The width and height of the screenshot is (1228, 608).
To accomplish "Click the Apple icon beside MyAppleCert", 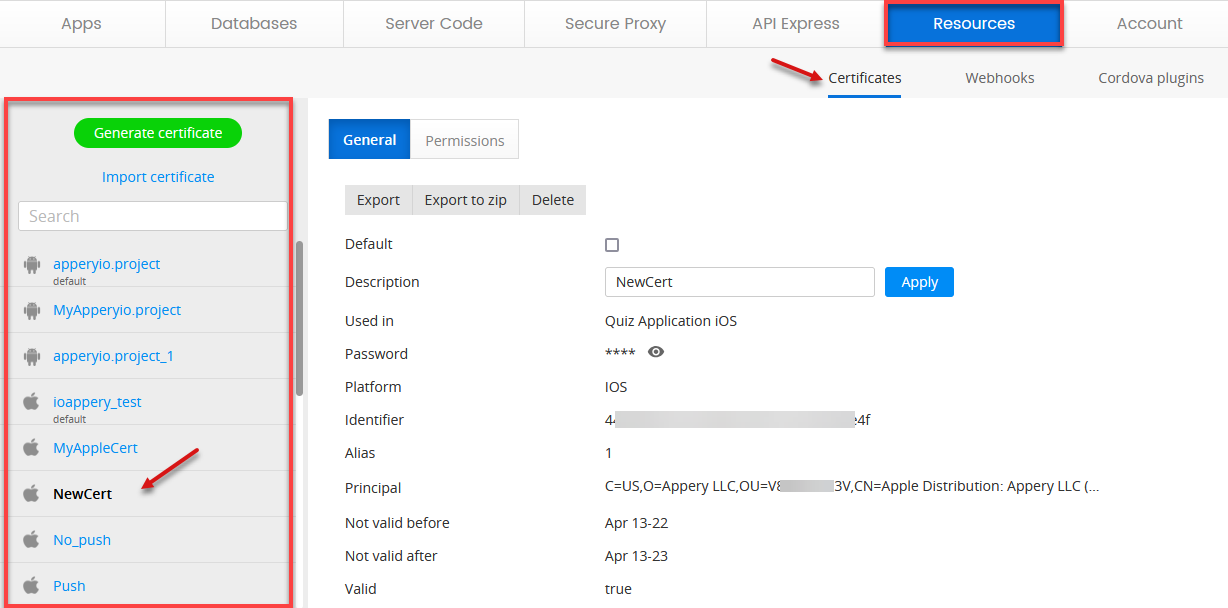I will [32, 448].
